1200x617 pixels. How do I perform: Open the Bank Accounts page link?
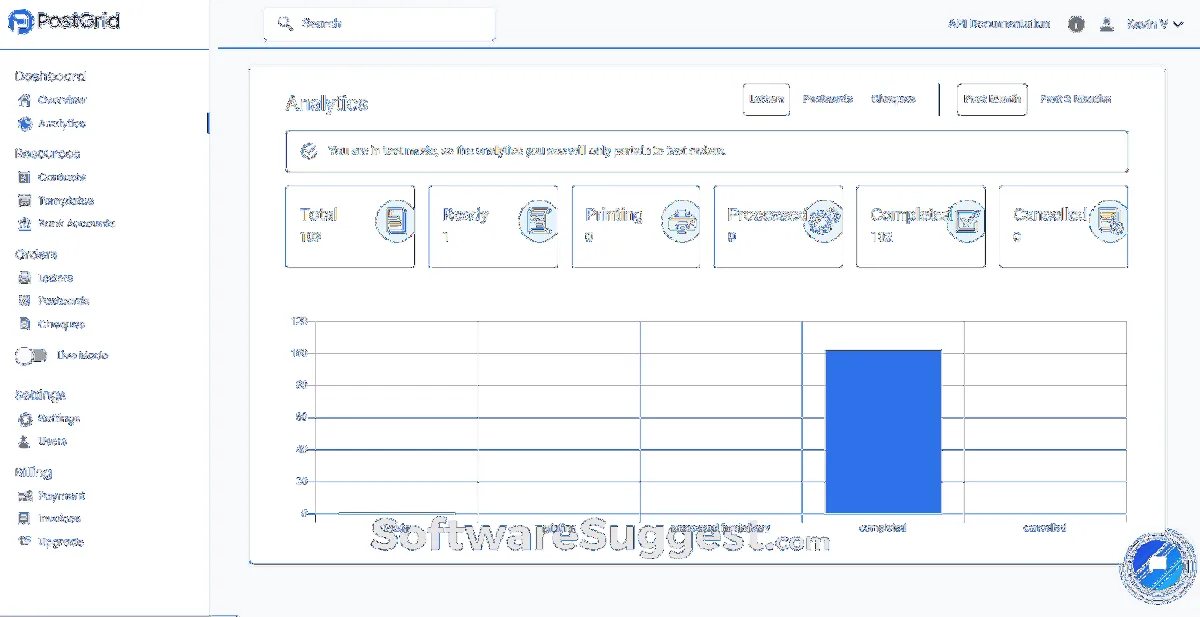(77, 224)
